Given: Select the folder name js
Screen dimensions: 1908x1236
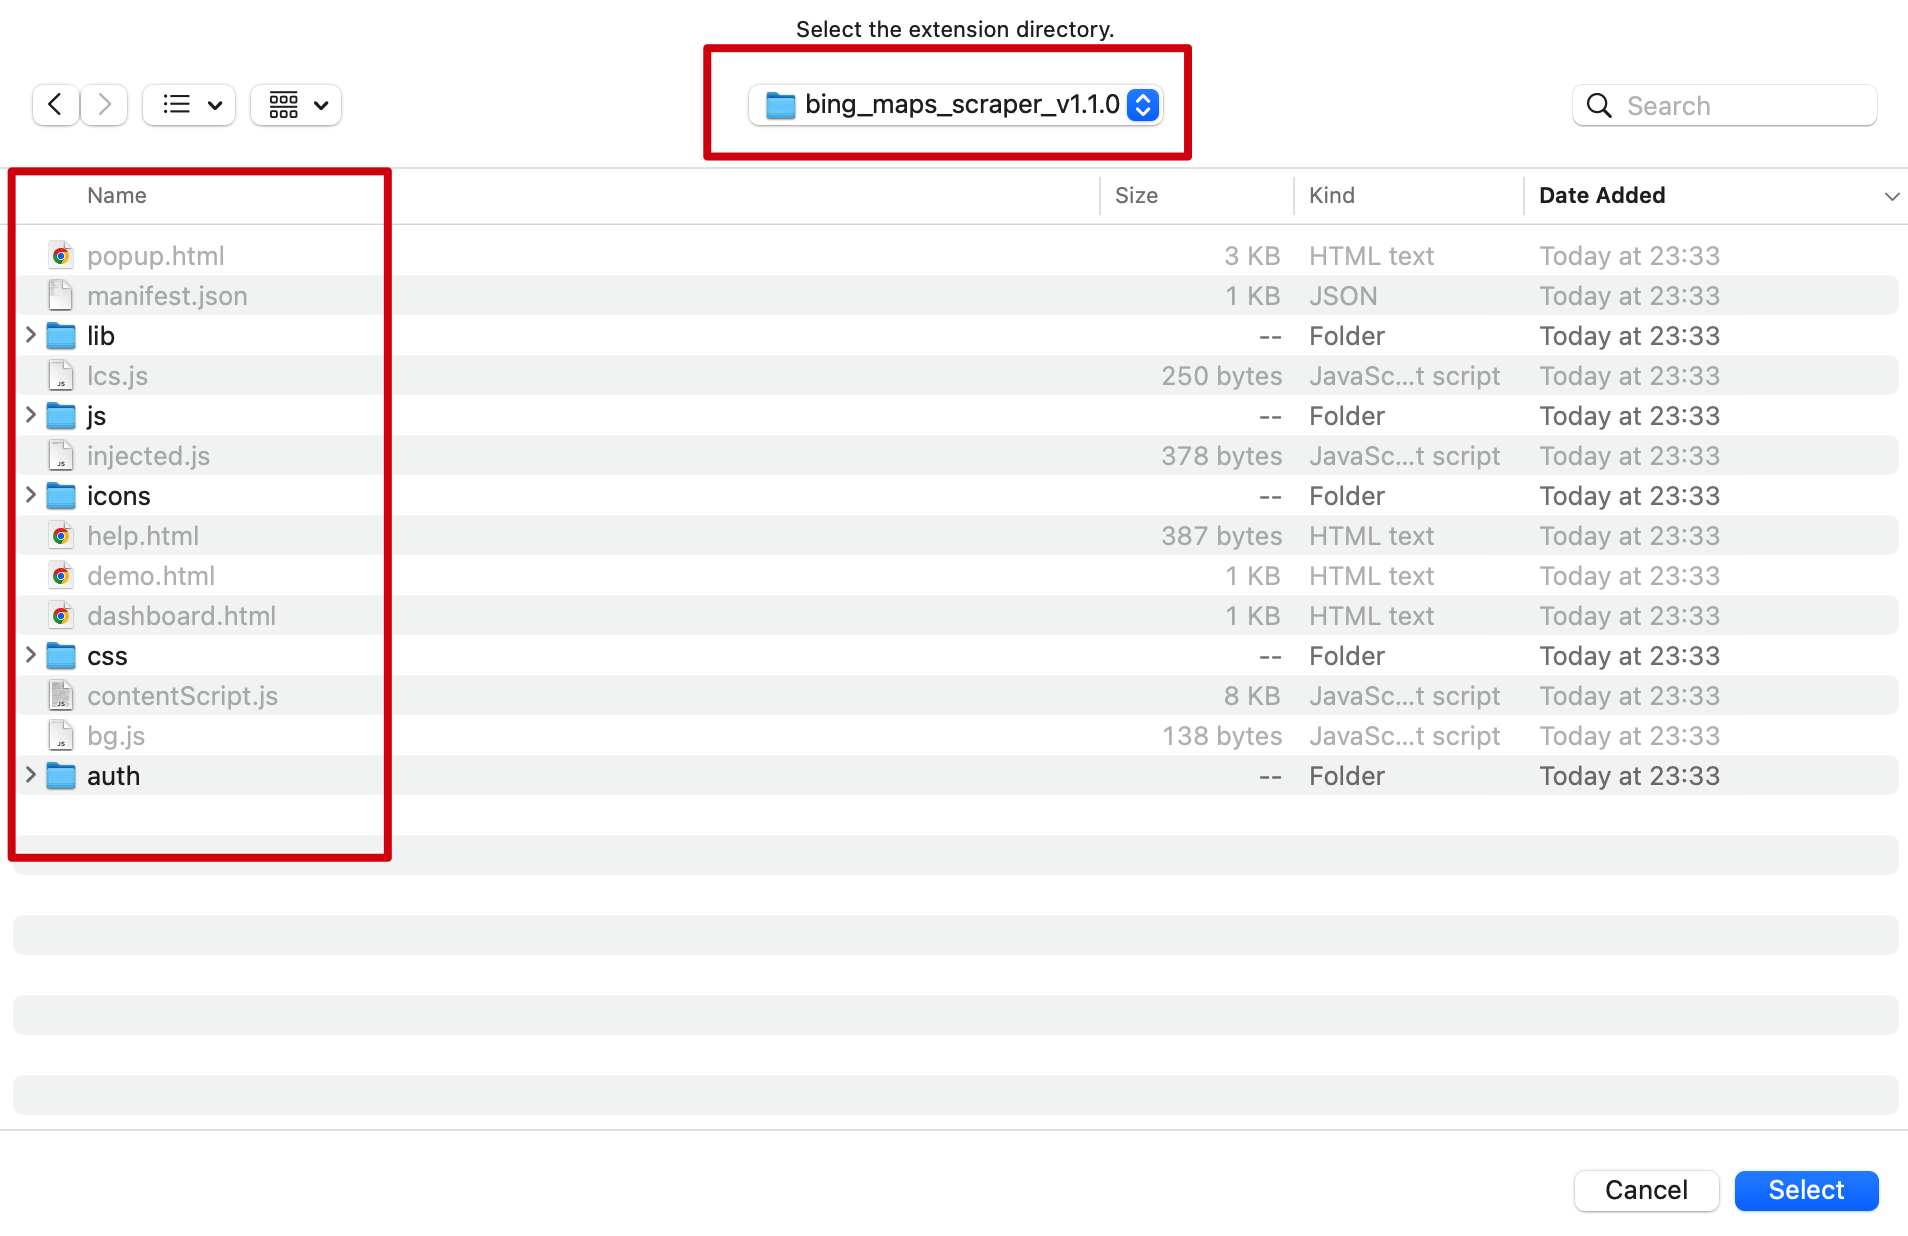Looking at the screenshot, I should tap(96, 416).
